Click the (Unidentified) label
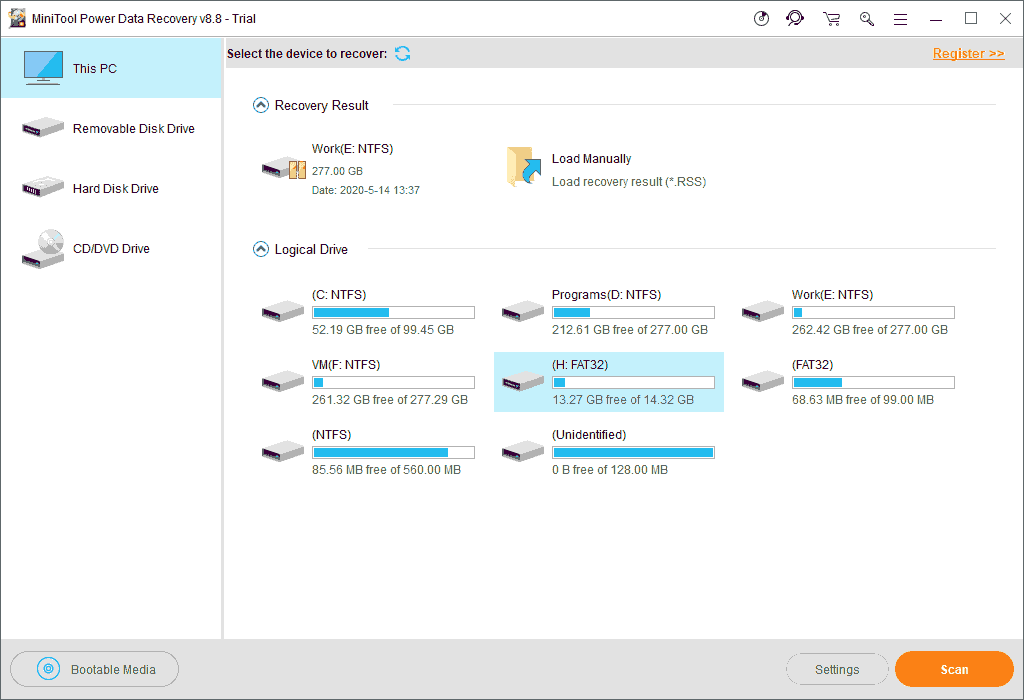Viewport: 1024px width, 700px height. pyautogui.click(x=589, y=434)
